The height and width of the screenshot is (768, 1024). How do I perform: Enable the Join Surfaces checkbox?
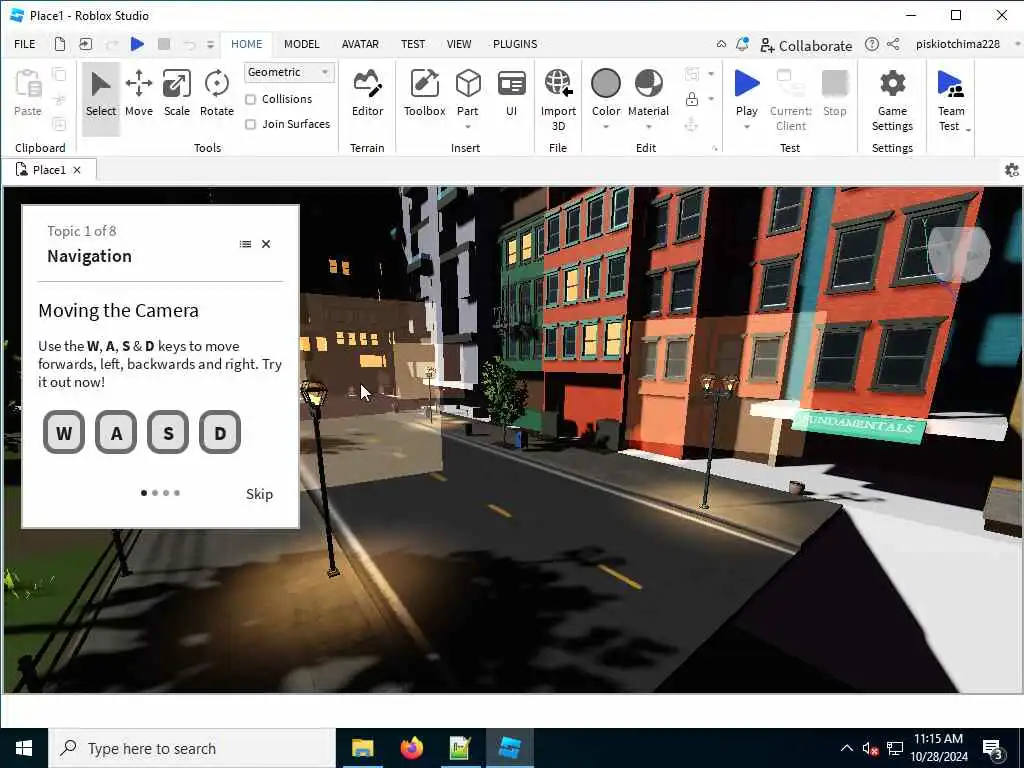(250, 124)
